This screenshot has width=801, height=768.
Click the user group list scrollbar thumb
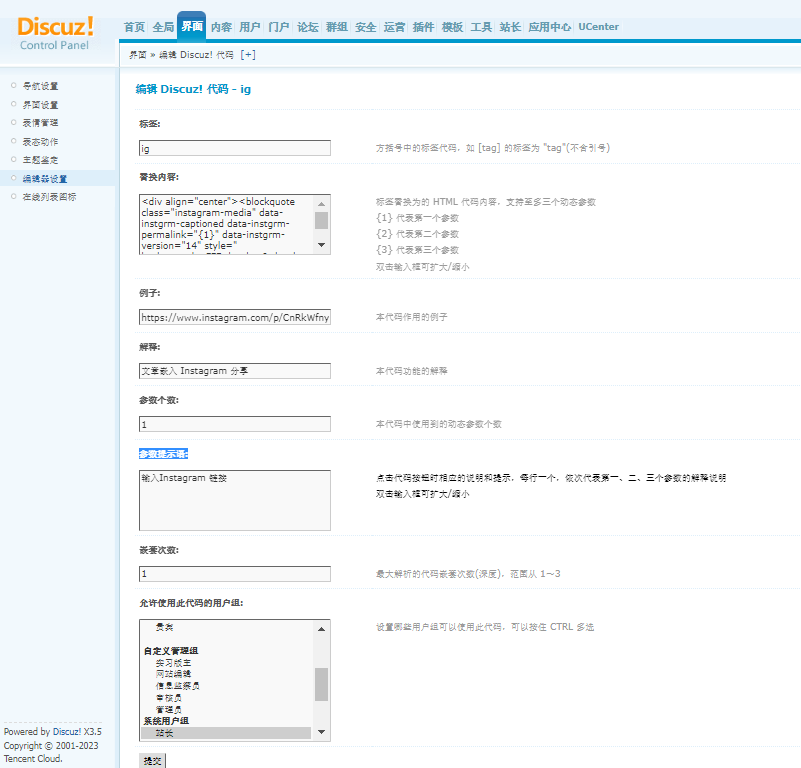321,684
